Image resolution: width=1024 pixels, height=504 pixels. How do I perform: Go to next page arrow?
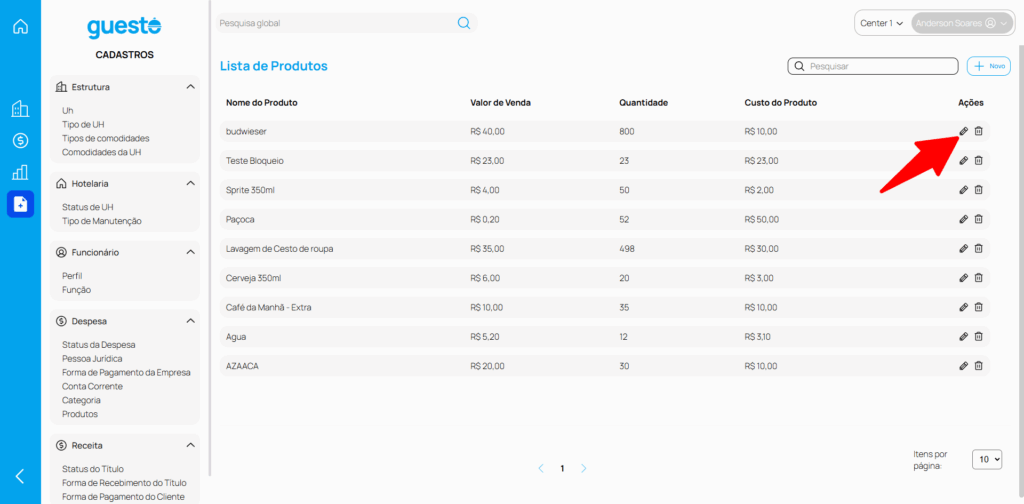(x=584, y=468)
